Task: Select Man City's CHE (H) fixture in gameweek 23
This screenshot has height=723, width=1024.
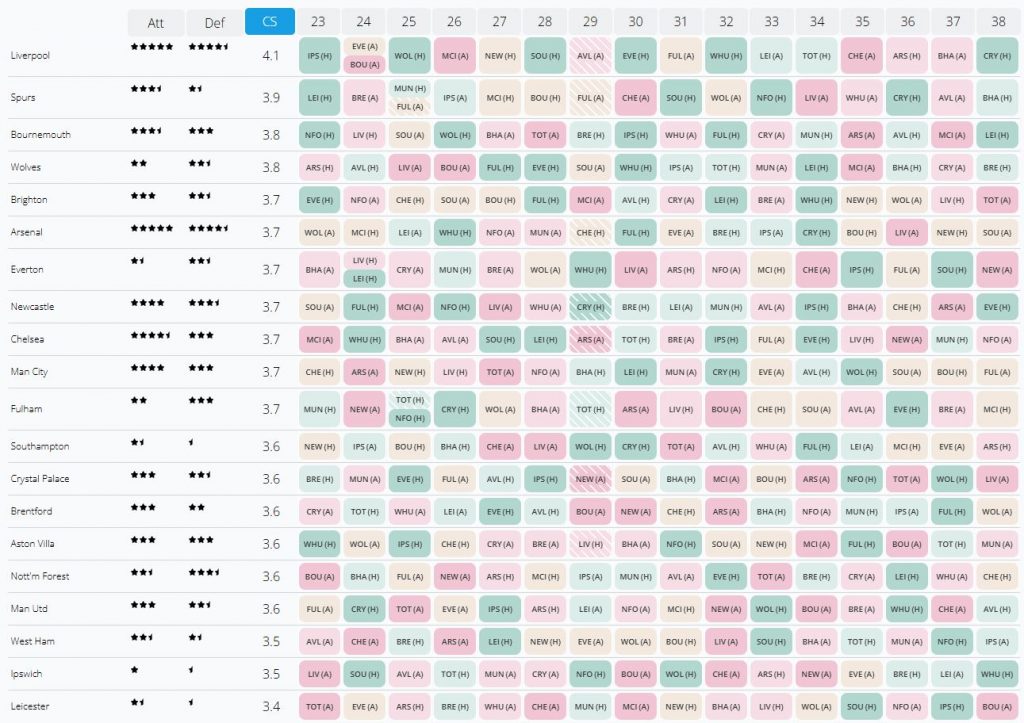Action: coord(319,372)
